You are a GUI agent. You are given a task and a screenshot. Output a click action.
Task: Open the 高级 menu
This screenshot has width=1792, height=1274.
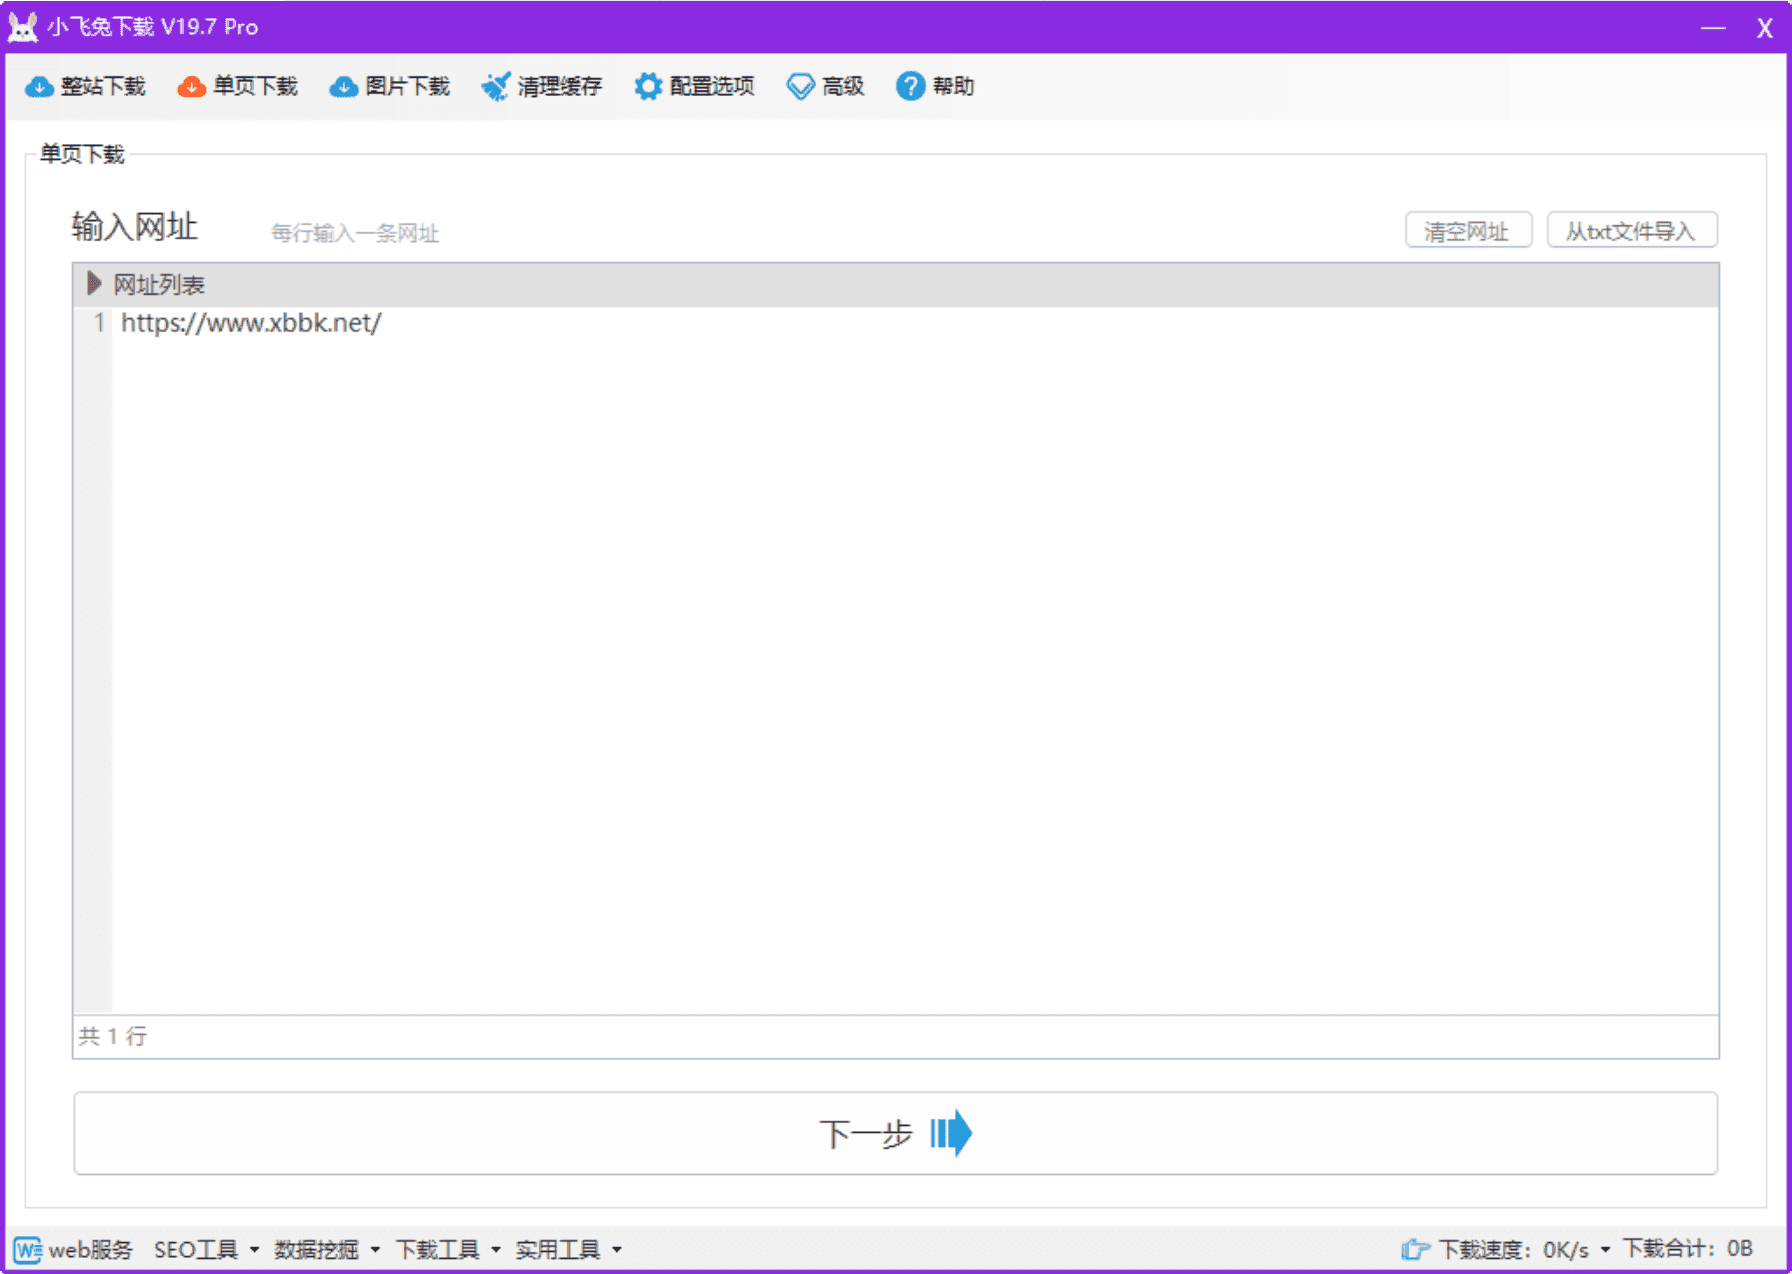click(x=842, y=87)
